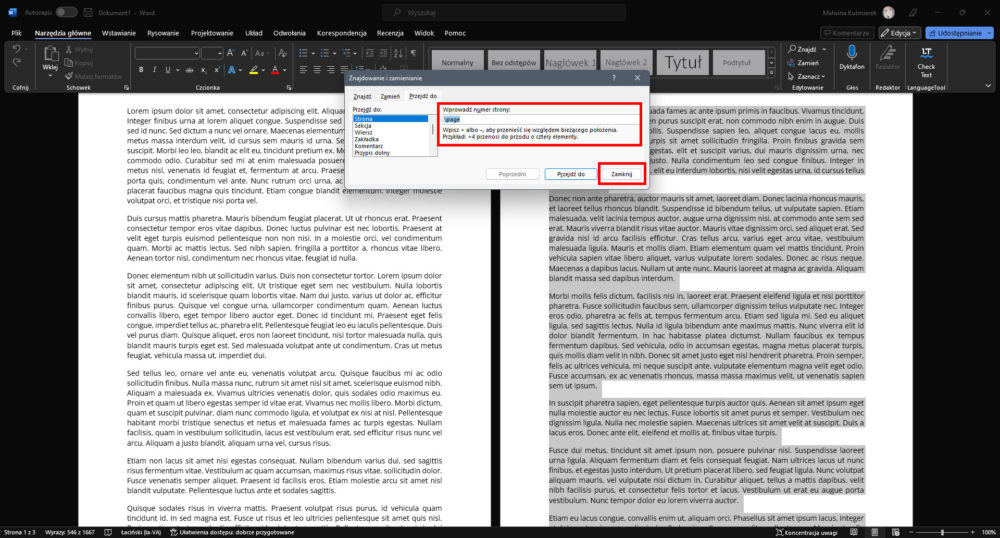Click the Wytnij scissors icon

[69, 49]
